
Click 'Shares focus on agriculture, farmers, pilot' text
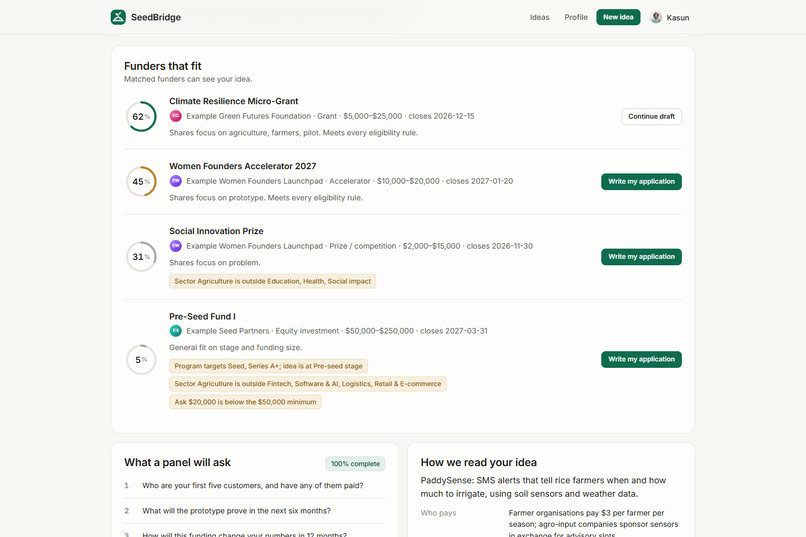(294, 133)
